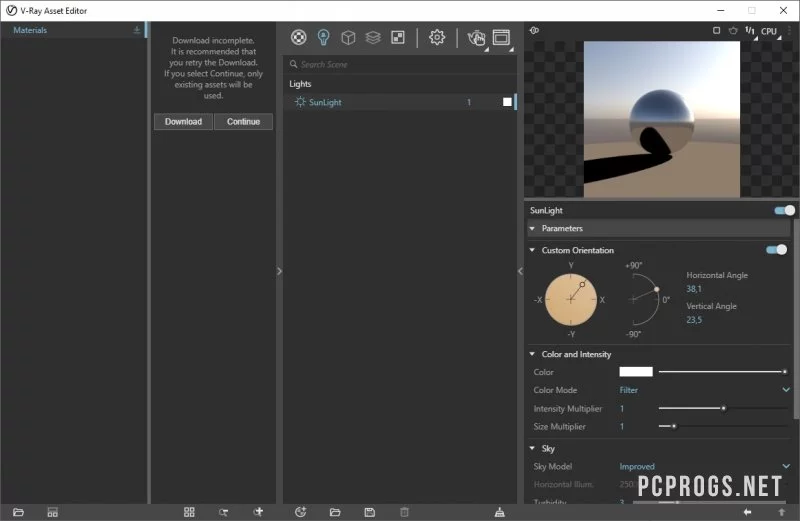Show the V-Ray Frame Buffer window icon

pos(501,37)
